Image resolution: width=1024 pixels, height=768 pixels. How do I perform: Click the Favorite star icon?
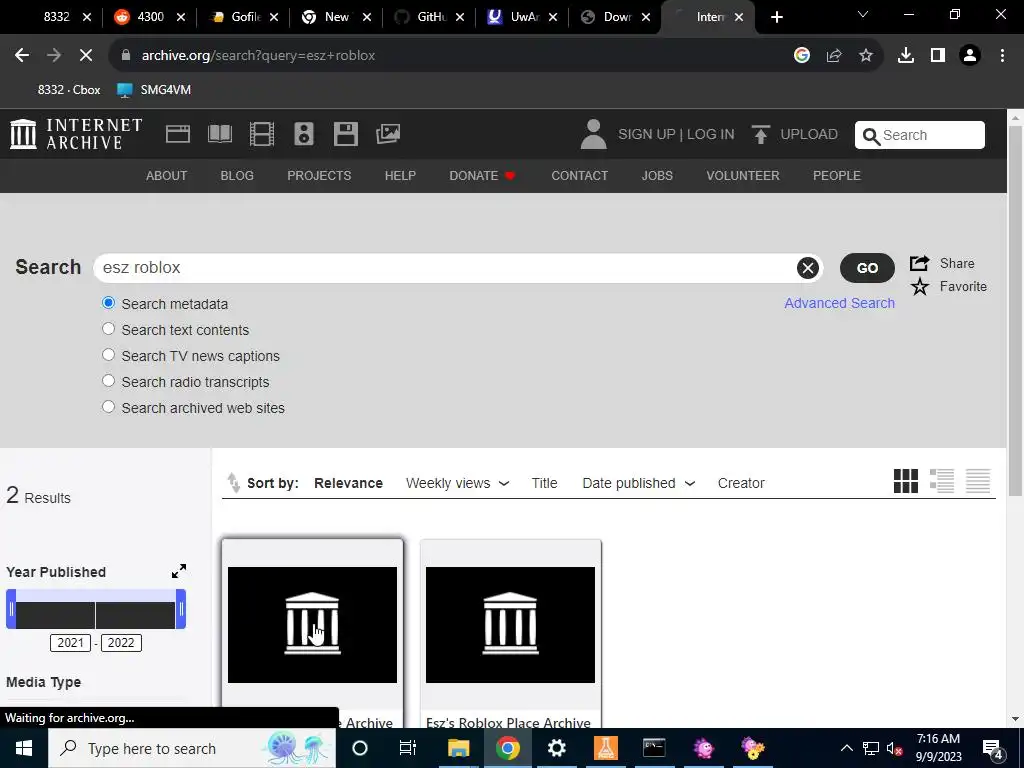(x=920, y=286)
